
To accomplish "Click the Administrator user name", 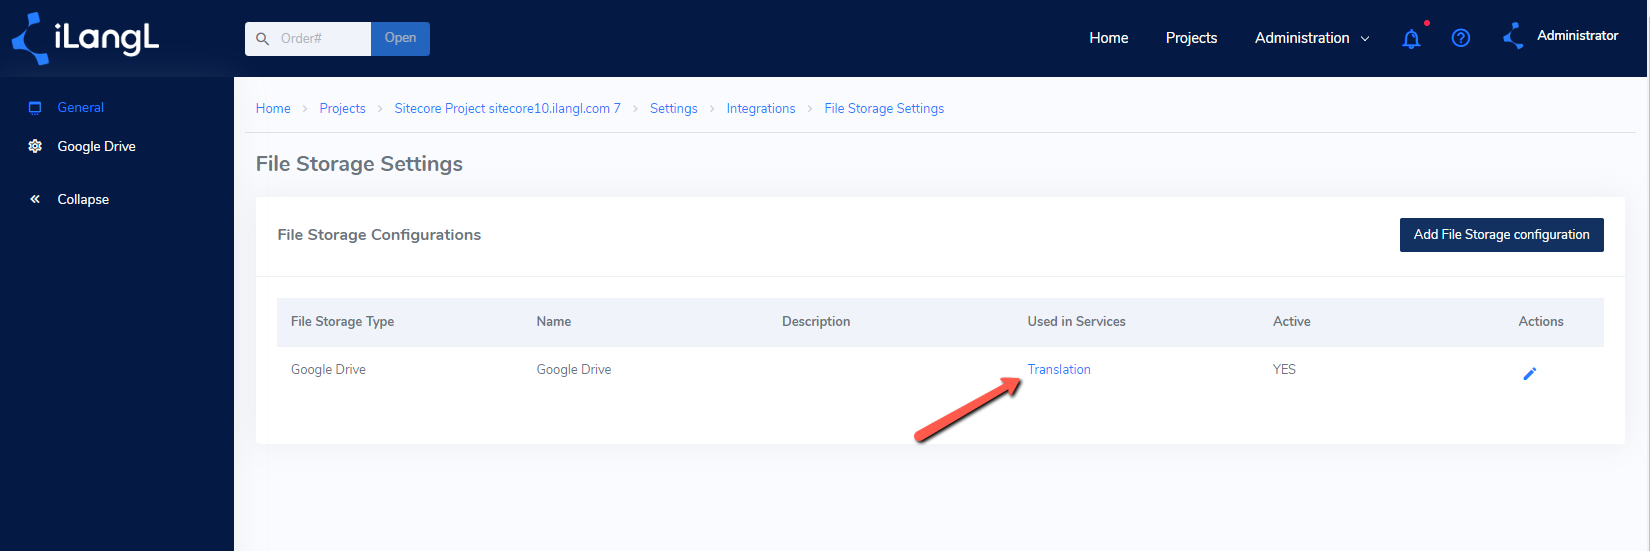I will [x=1577, y=36].
